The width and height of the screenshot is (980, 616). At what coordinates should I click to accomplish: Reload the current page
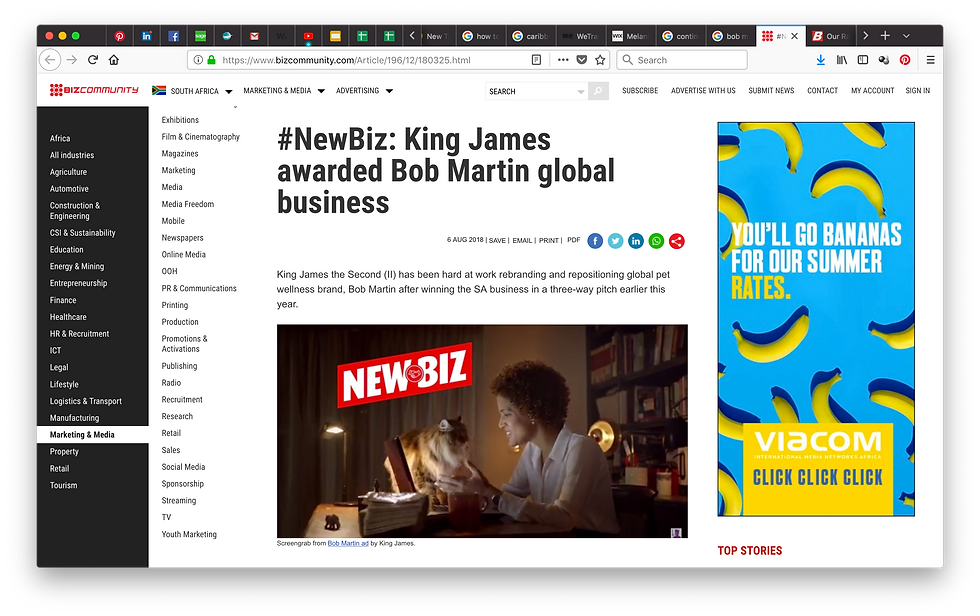tap(93, 60)
